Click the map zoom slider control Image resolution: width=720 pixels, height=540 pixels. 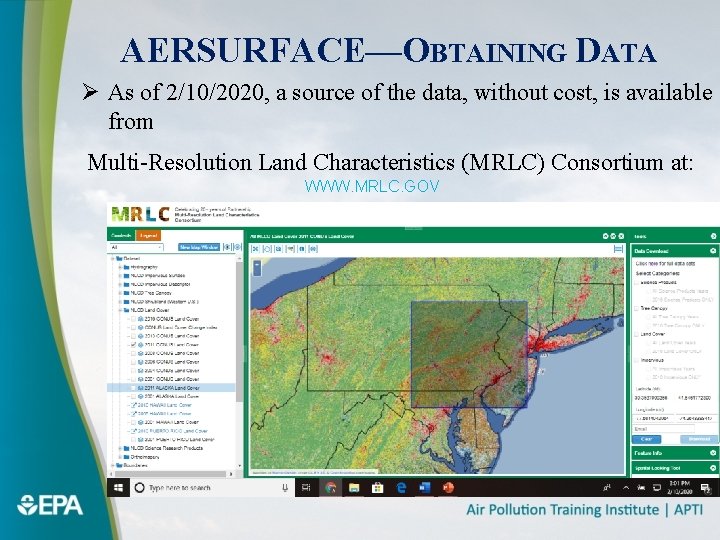coord(257,268)
